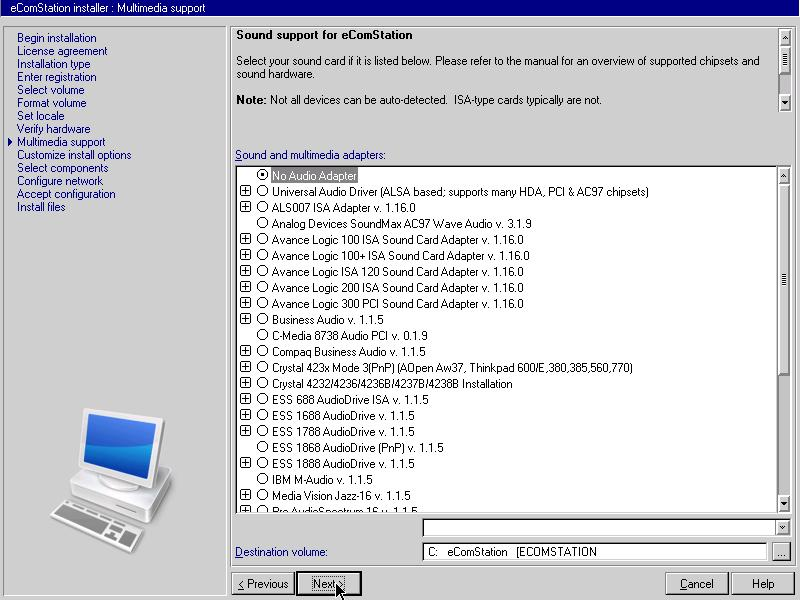800x600 pixels.
Task: Go to Select components step
Action: point(63,168)
